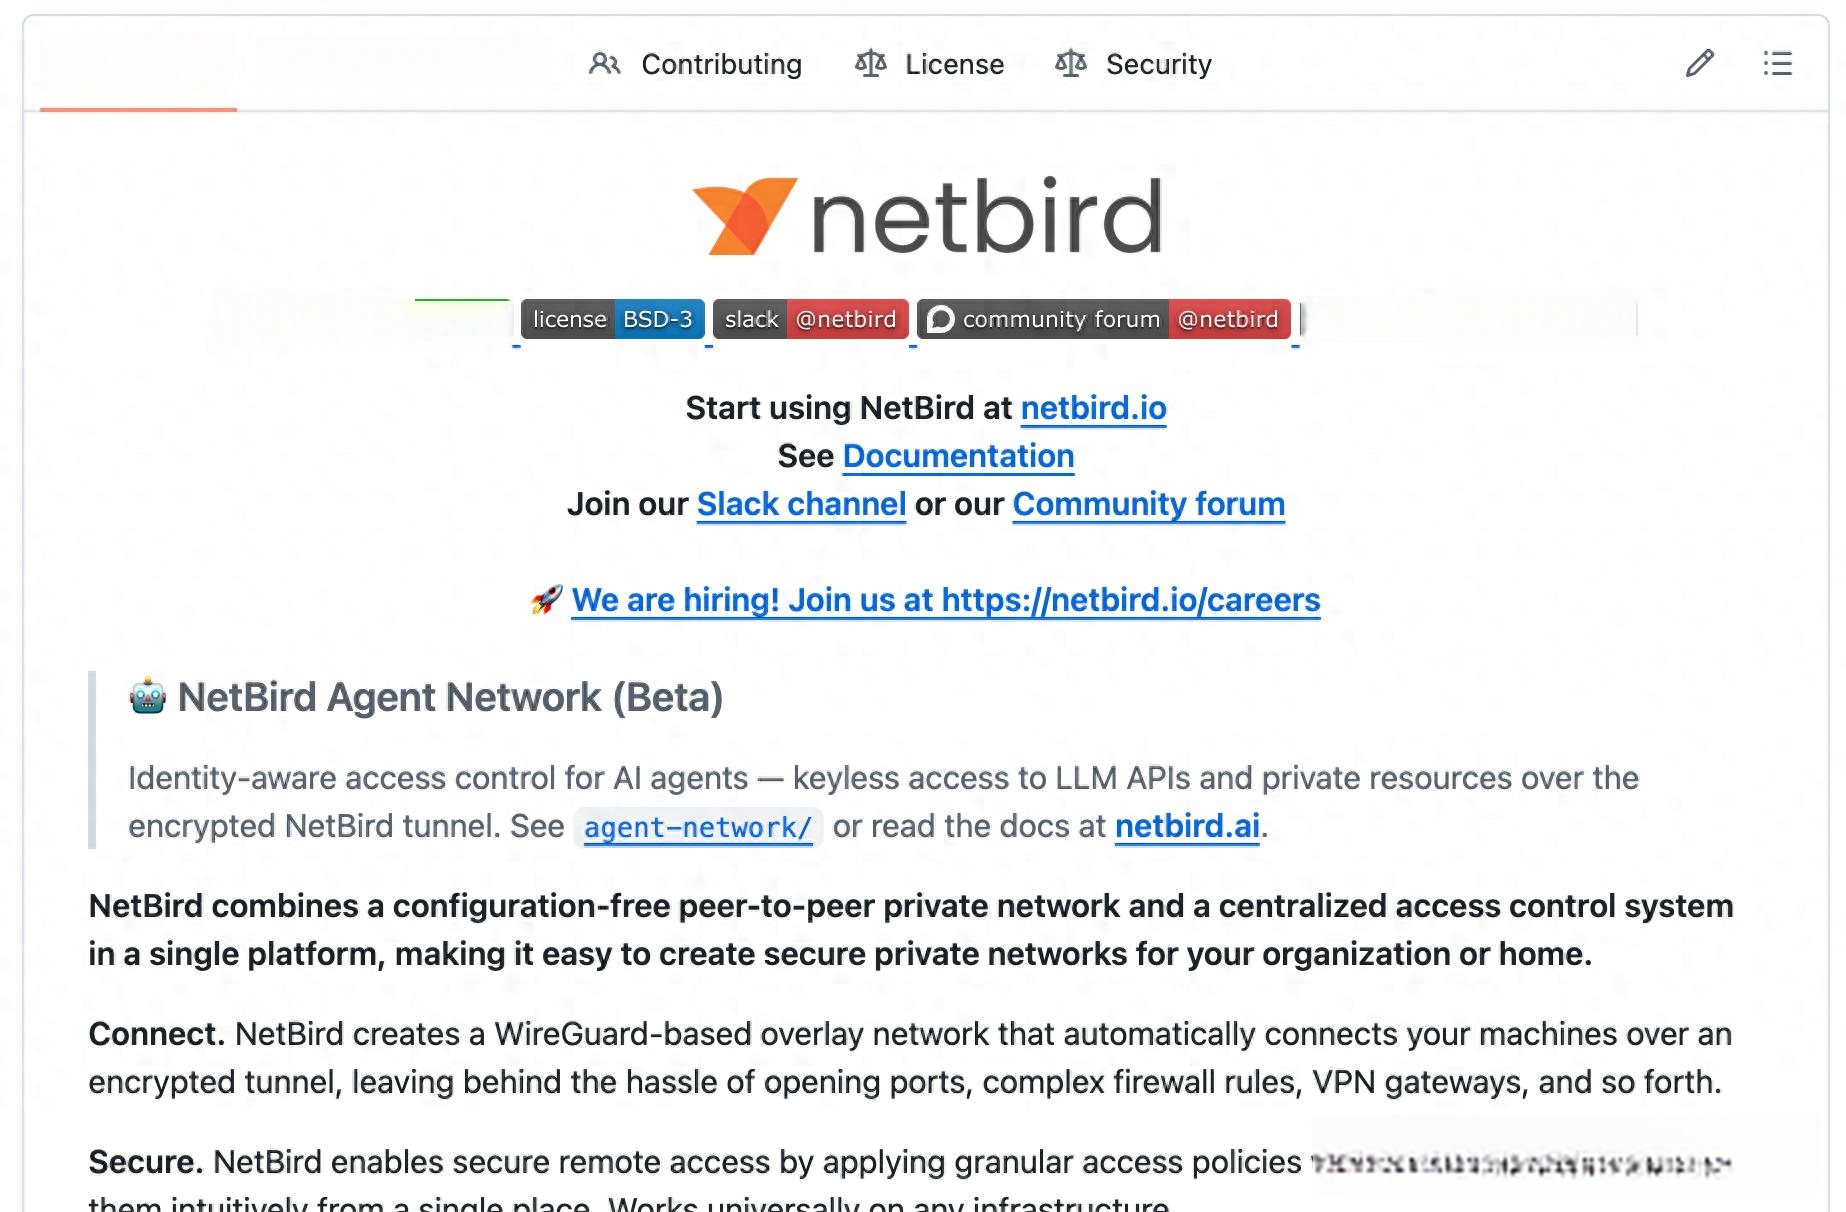1846x1212 pixels.
Task: Open the Documentation link
Action: coord(958,456)
